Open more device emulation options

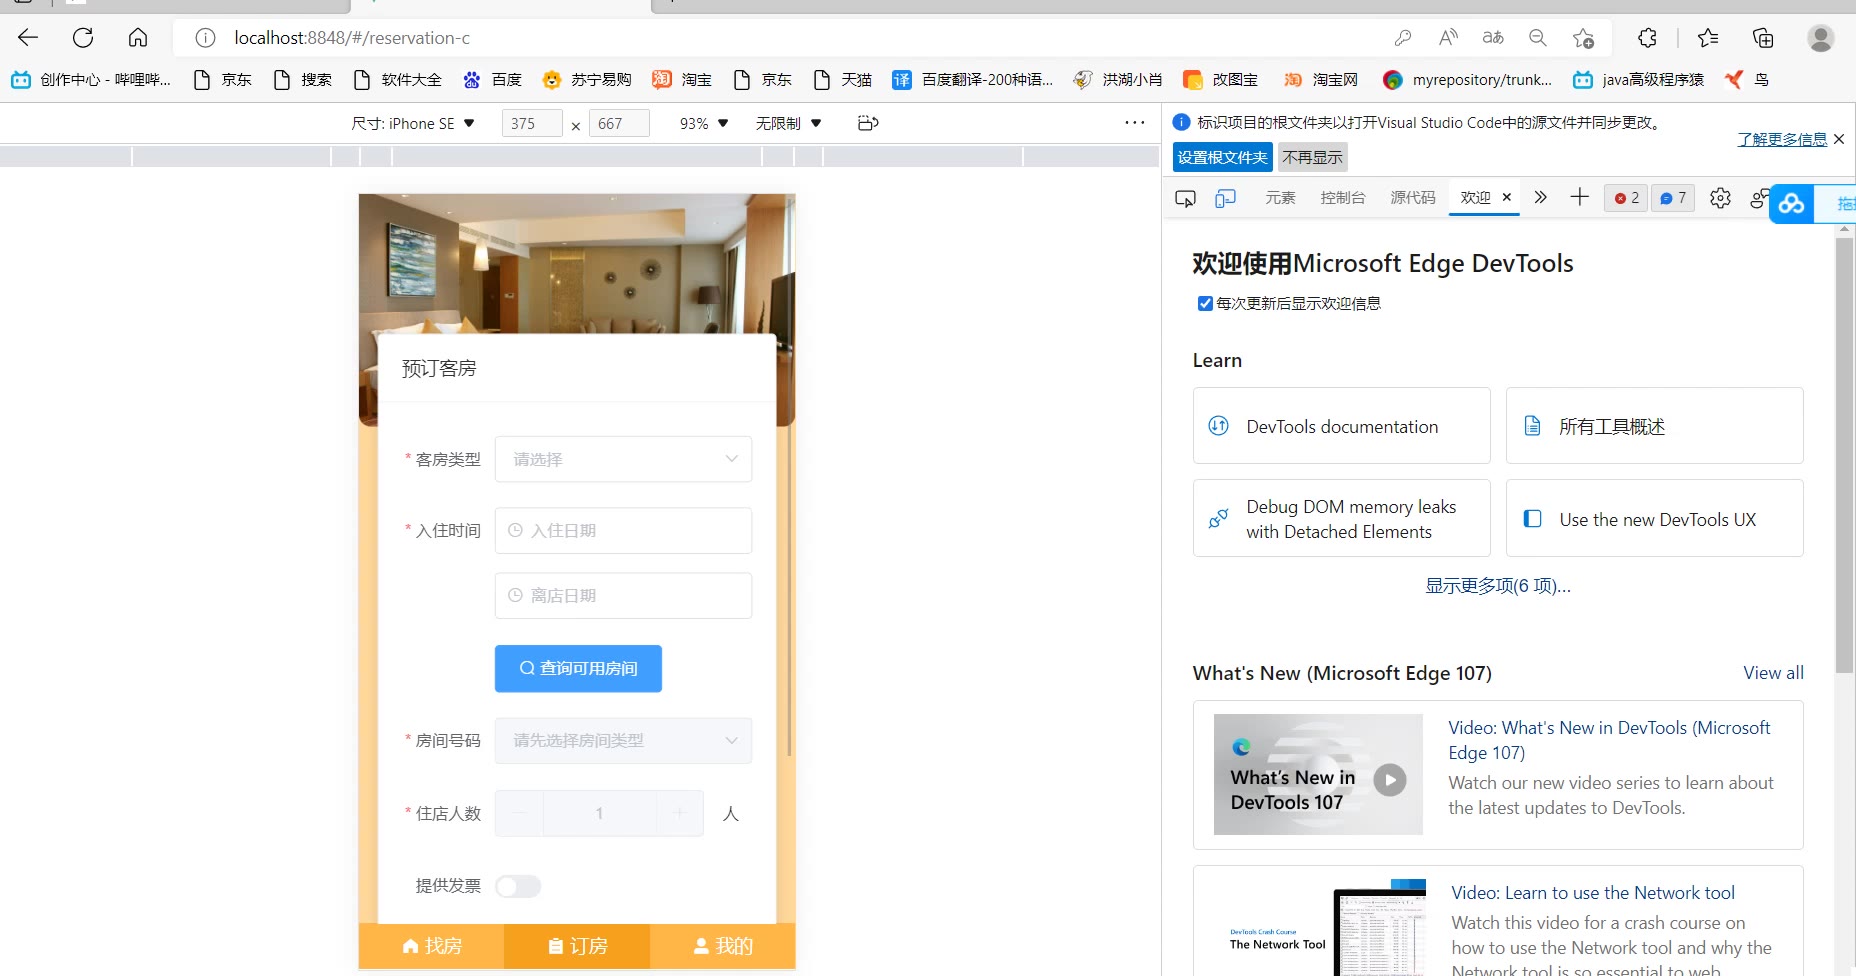click(1134, 123)
